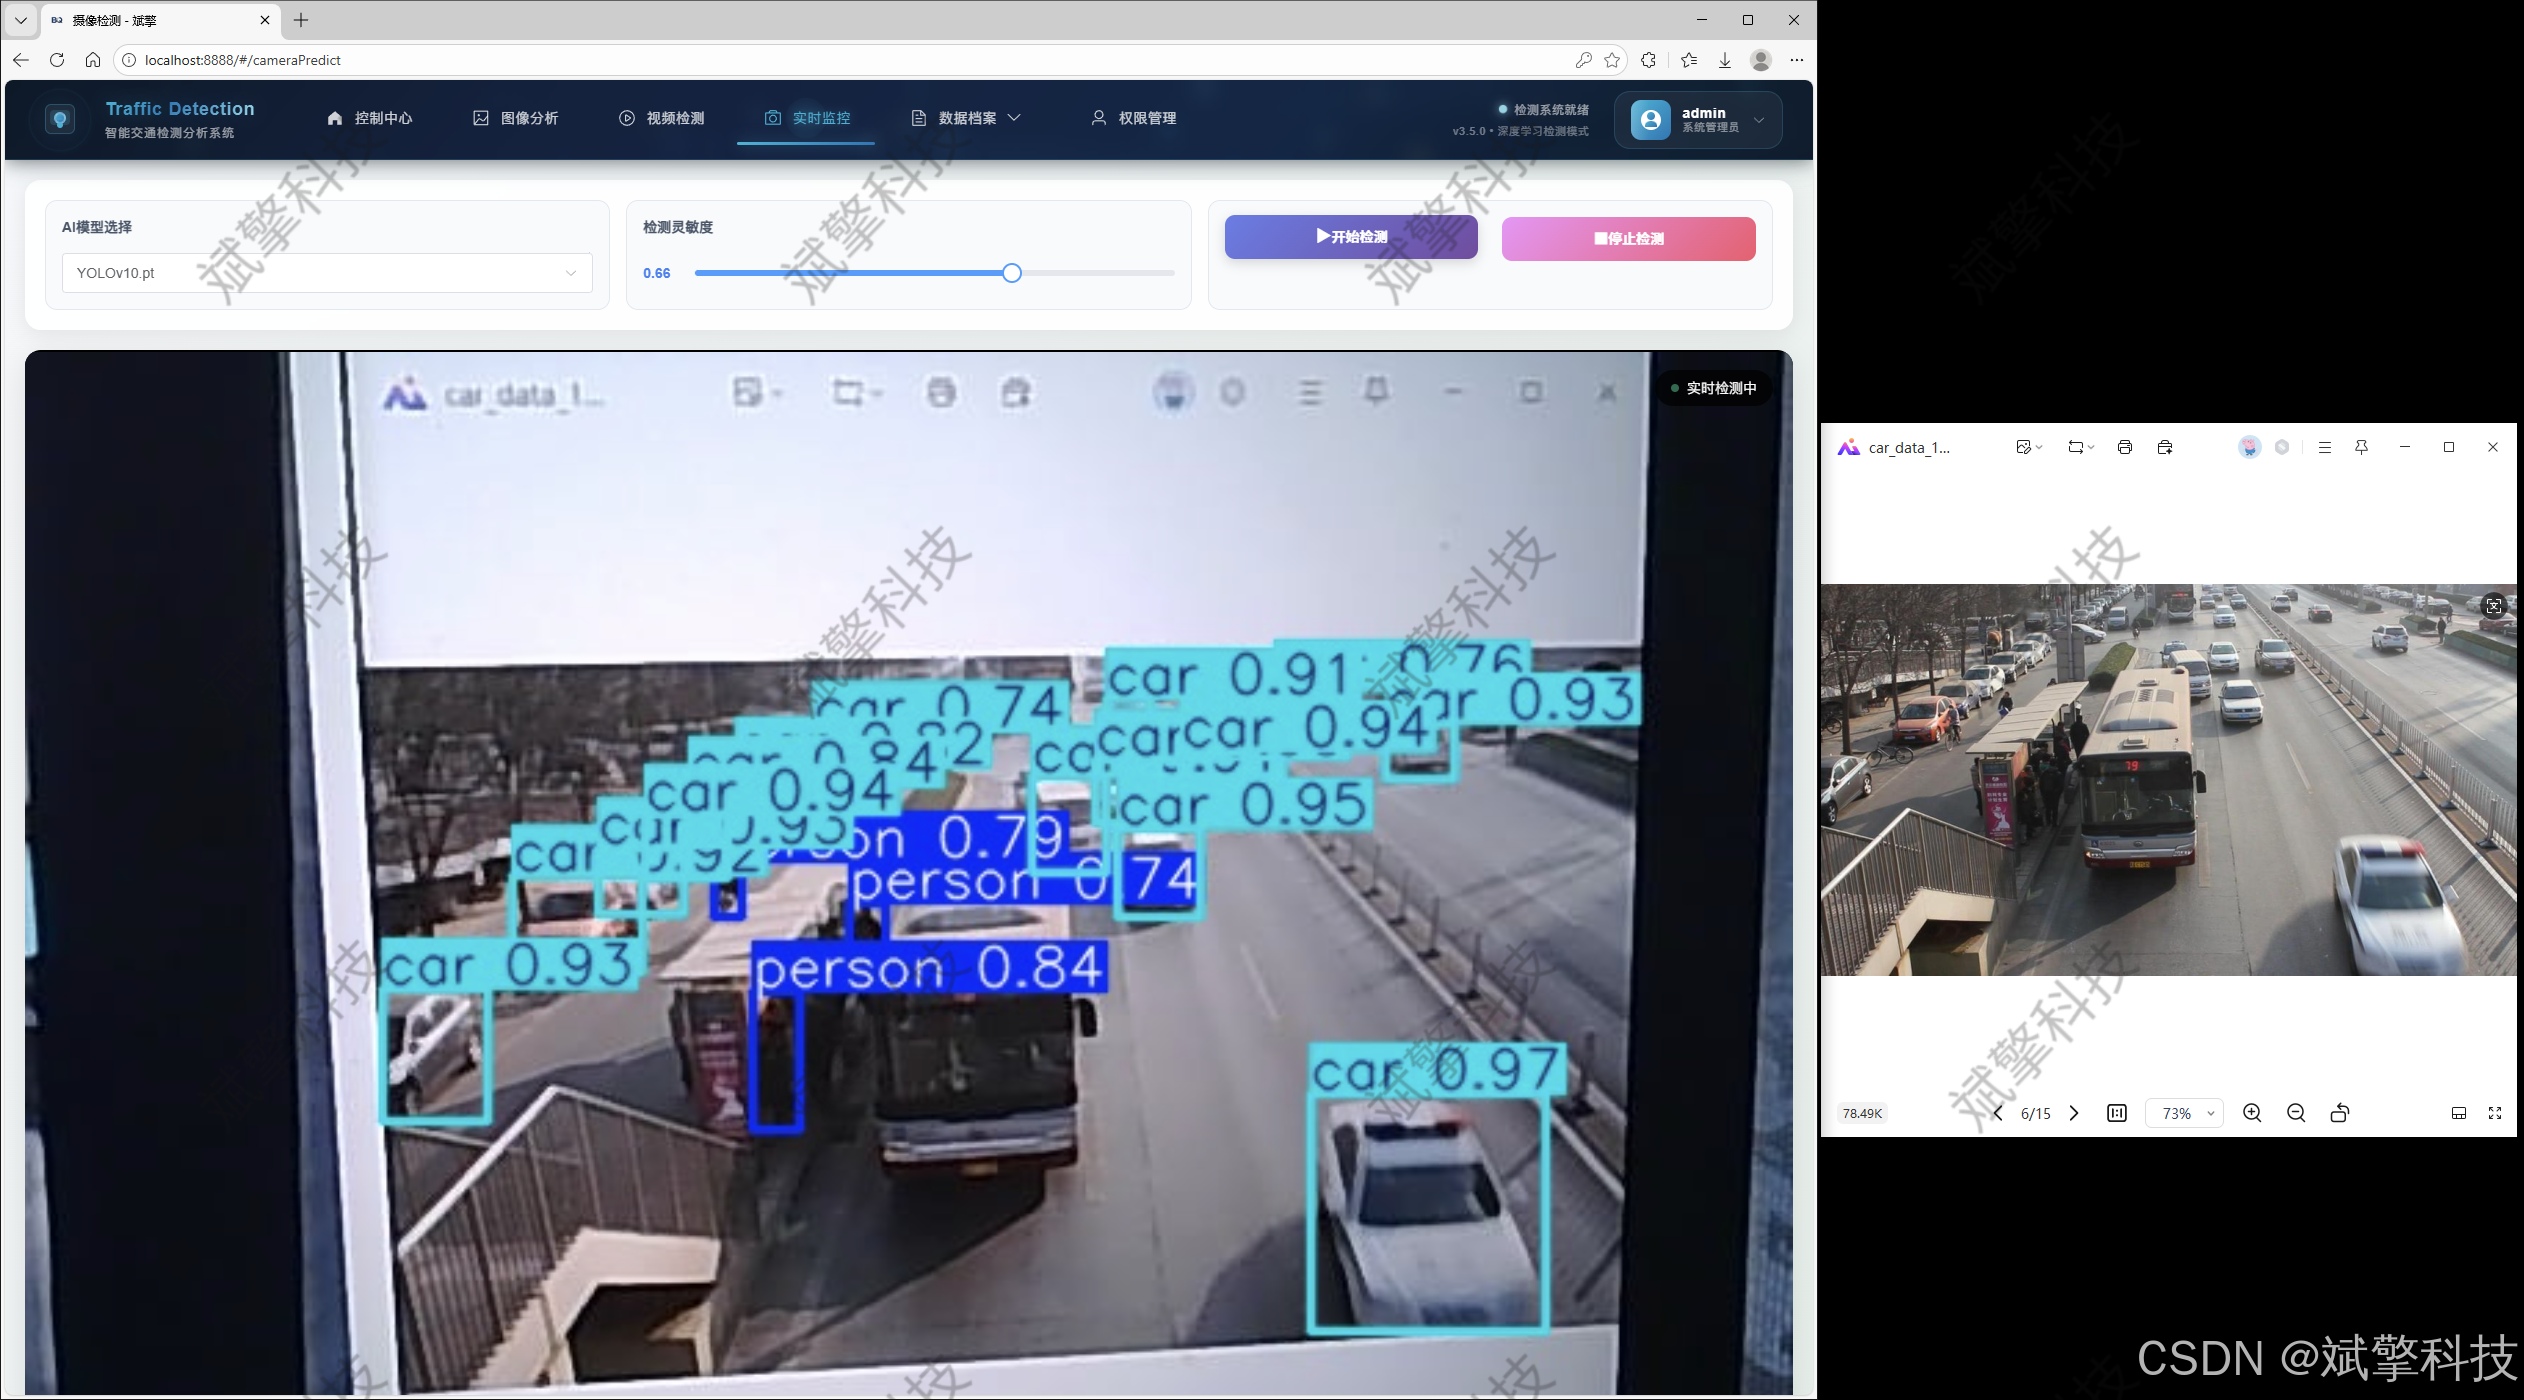The width and height of the screenshot is (2524, 1400).
Task: Expand the 73% zoom level dropdown
Action: click(2211, 1113)
